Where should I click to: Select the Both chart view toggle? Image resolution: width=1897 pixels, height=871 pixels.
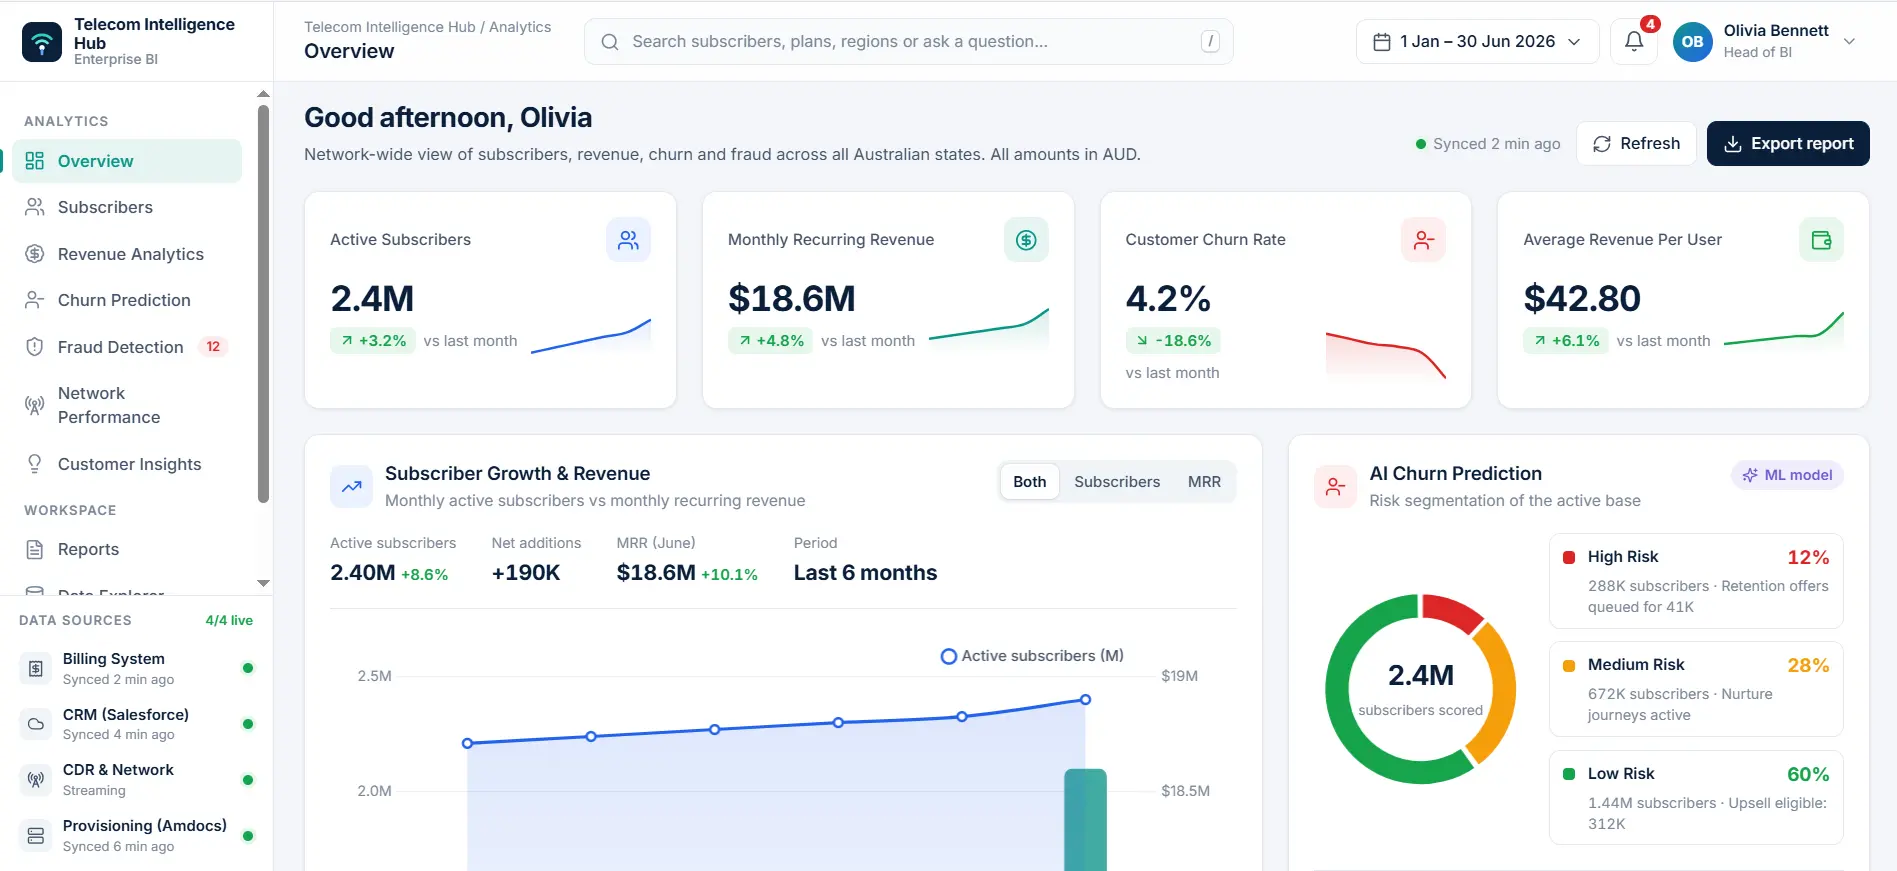(x=1029, y=482)
